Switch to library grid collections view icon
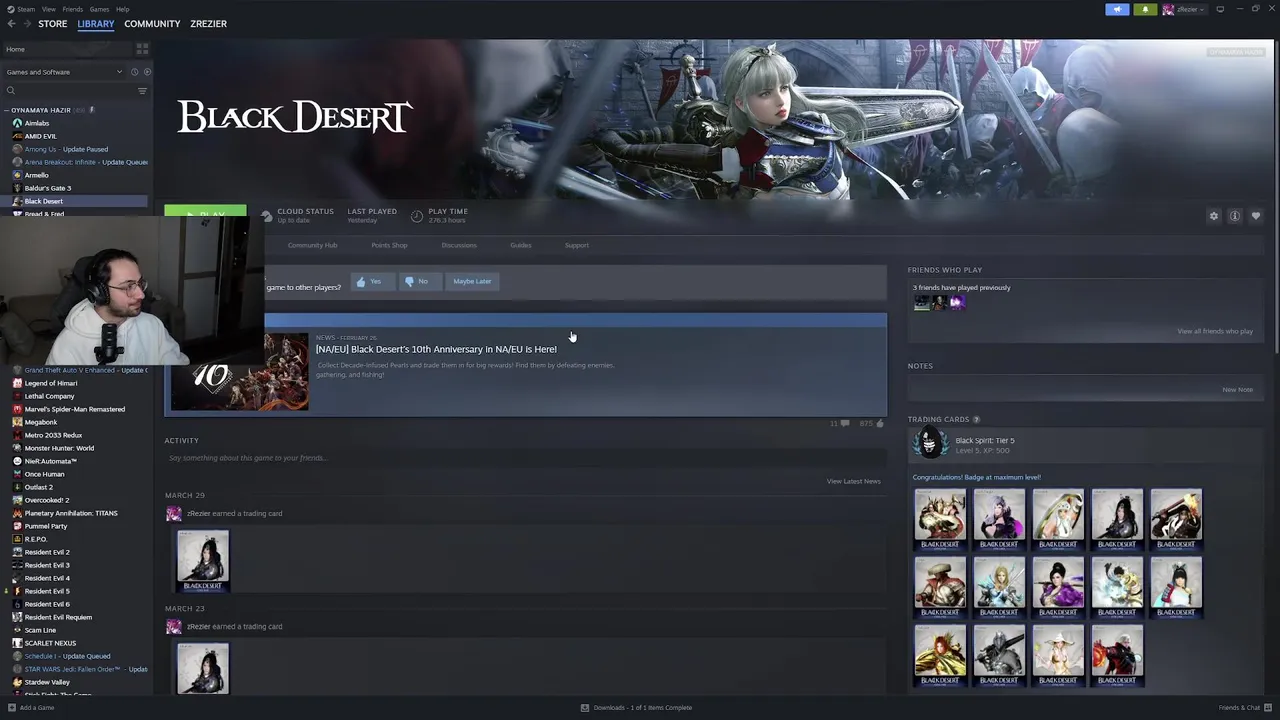Screen dimensions: 1280x720 pyautogui.click(x=142, y=49)
